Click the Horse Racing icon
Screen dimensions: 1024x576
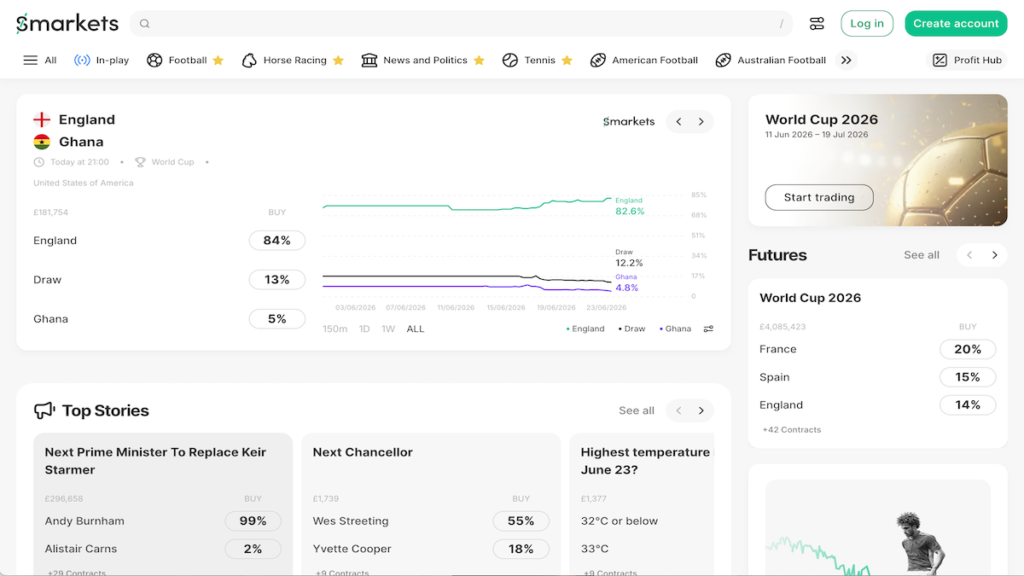pyautogui.click(x=249, y=60)
